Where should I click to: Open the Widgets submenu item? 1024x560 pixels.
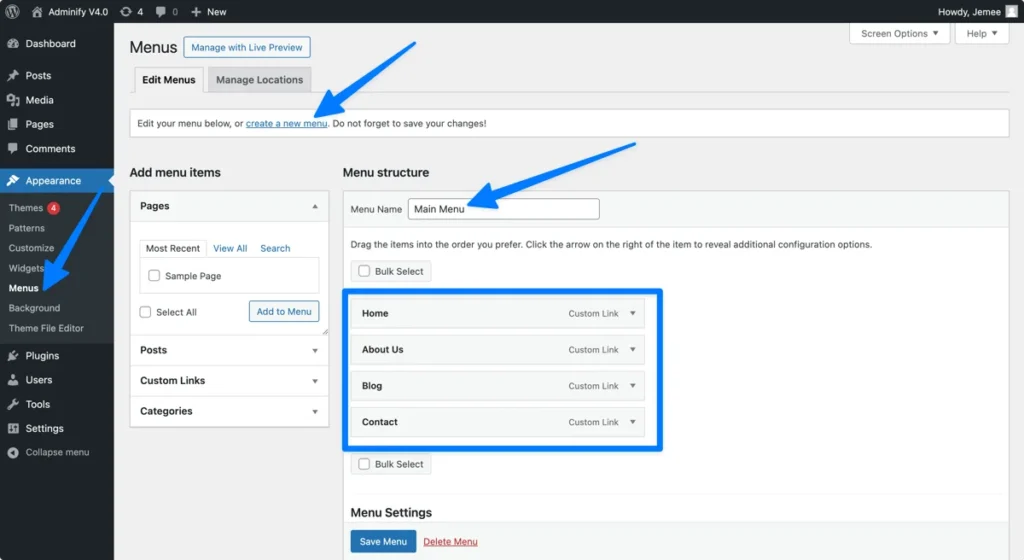click(26, 268)
